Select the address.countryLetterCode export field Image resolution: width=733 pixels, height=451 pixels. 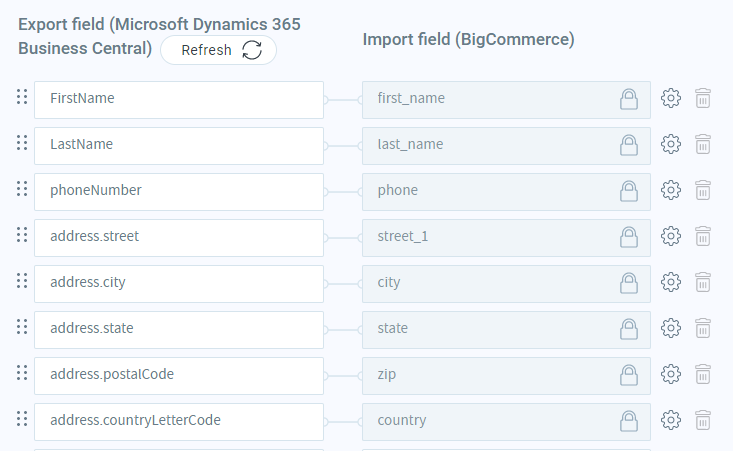179,422
